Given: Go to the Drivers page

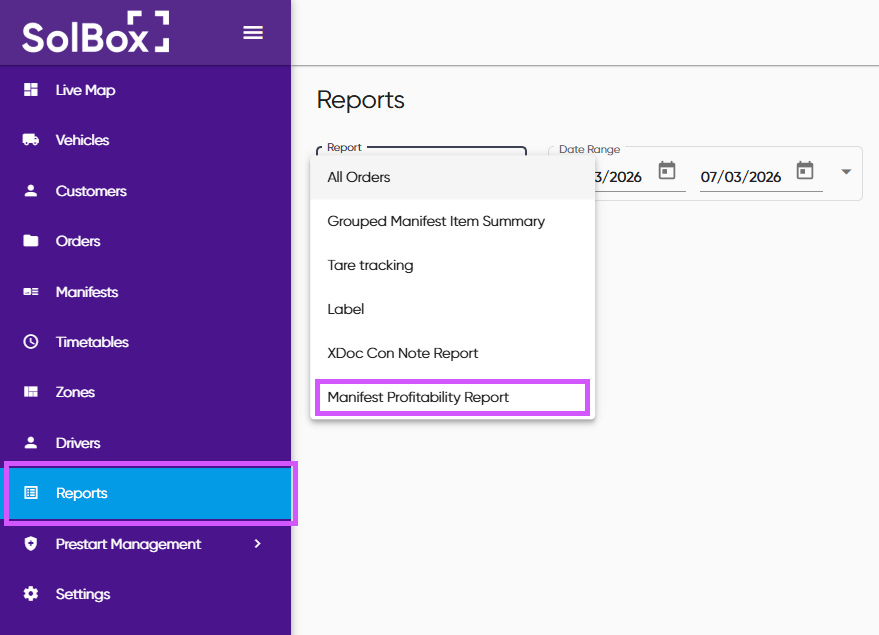Looking at the screenshot, I should point(78,443).
